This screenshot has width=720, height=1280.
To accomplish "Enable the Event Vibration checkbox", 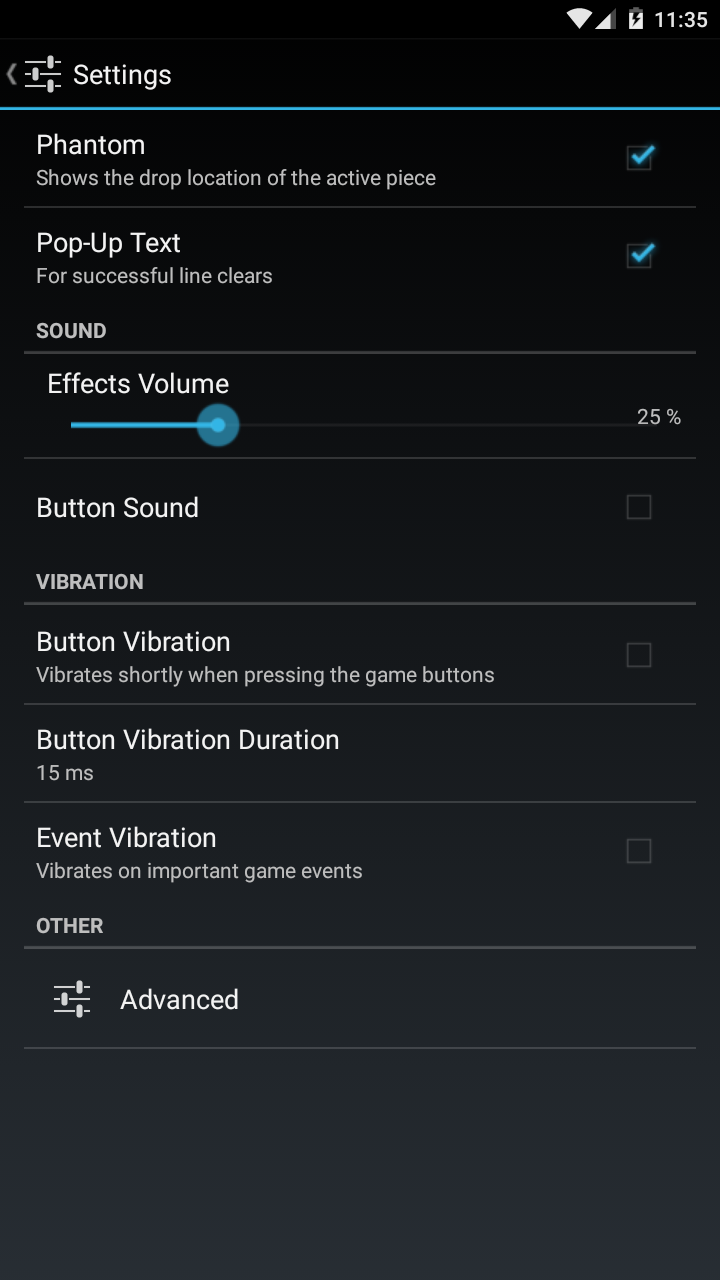I will click(x=639, y=851).
